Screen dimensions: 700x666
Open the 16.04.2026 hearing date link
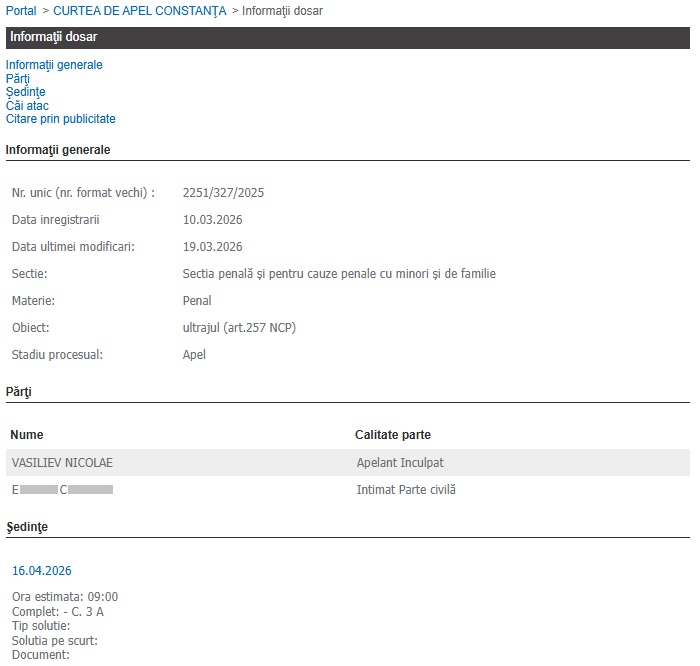41,571
